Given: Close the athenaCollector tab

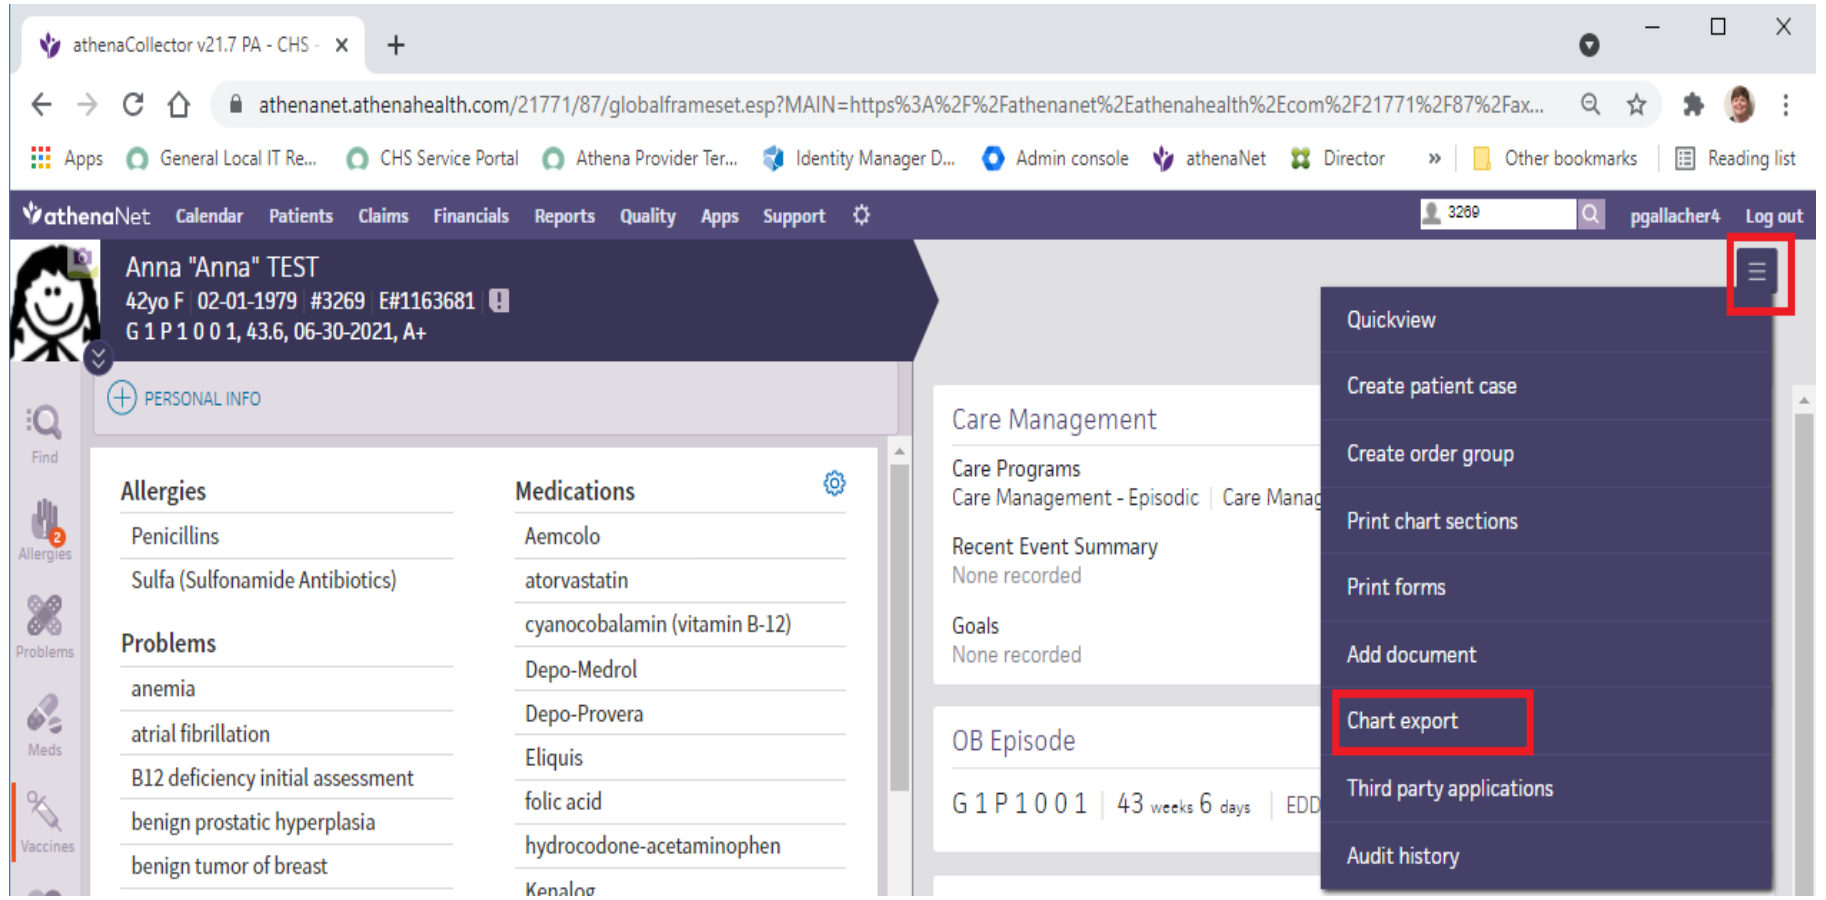Looking at the screenshot, I should [x=342, y=45].
